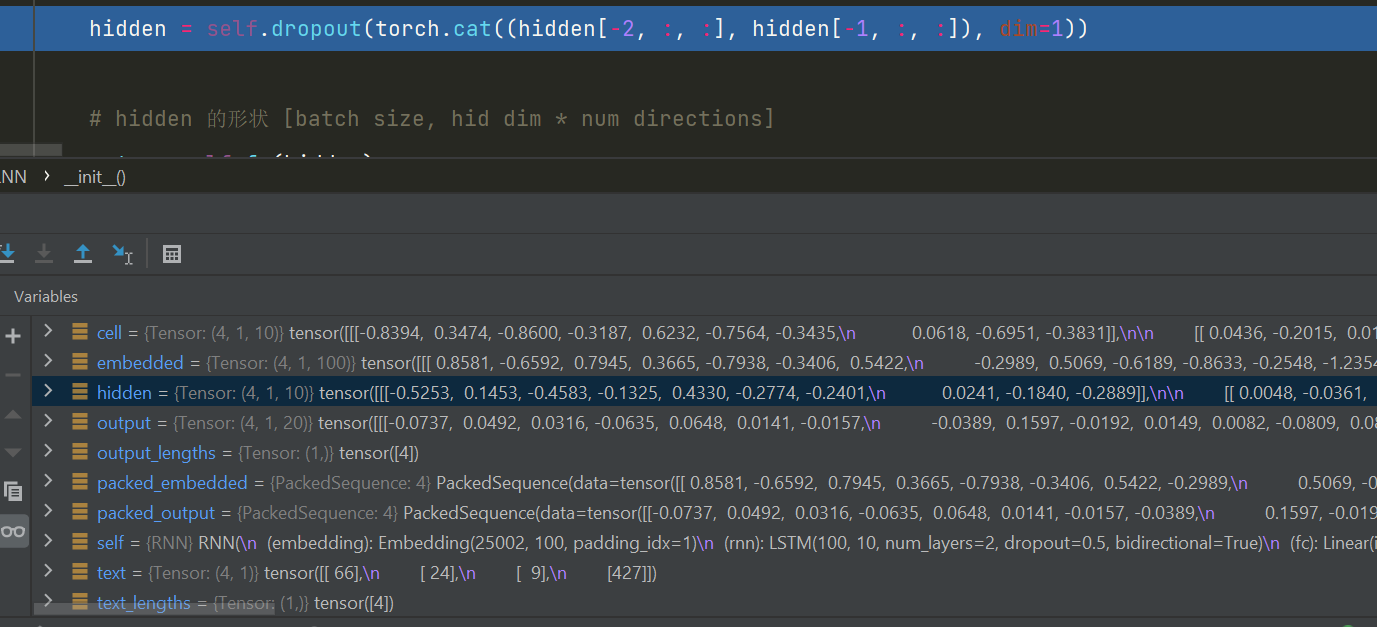Screen dimensions: 1377x627
Task: Click the duplicate watch copy icon
Action: coord(13,491)
